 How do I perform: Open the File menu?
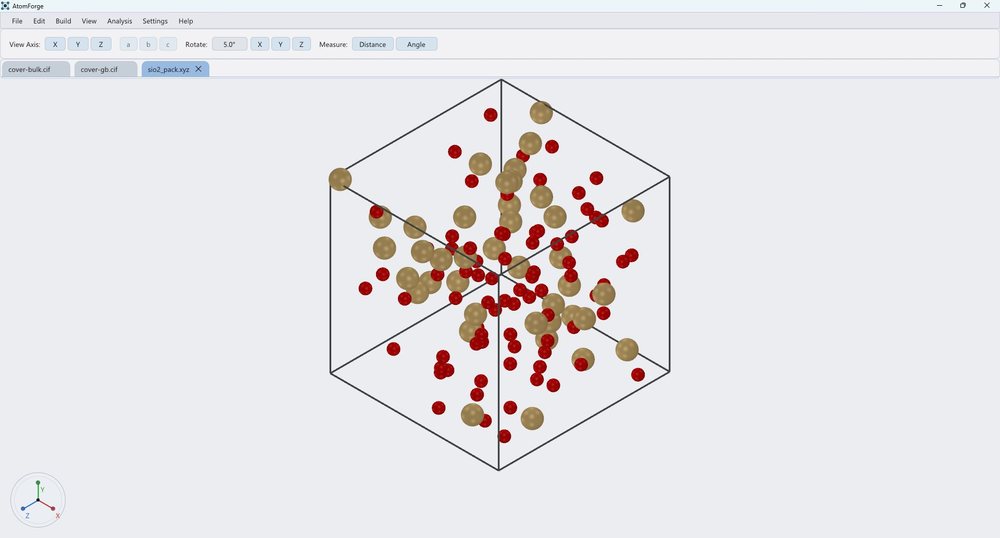pos(17,21)
